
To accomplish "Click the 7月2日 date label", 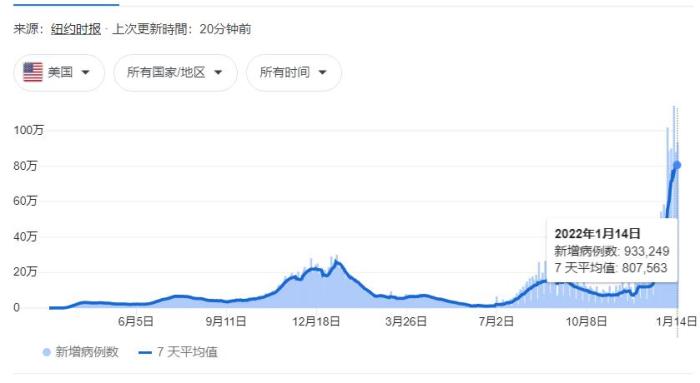I will pos(496,321).
